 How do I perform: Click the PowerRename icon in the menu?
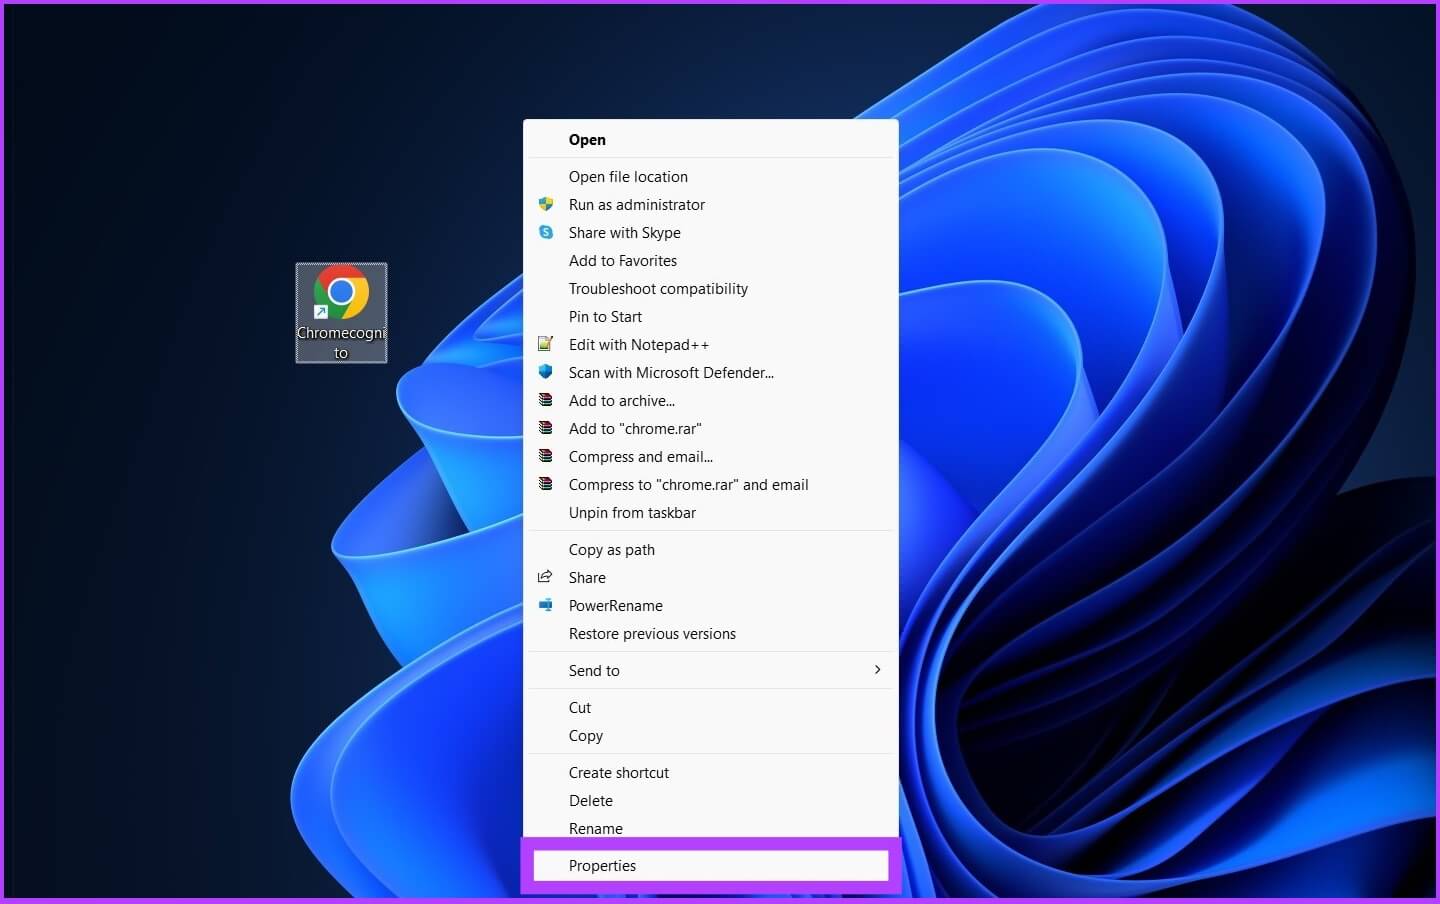[x=546, y=605]
